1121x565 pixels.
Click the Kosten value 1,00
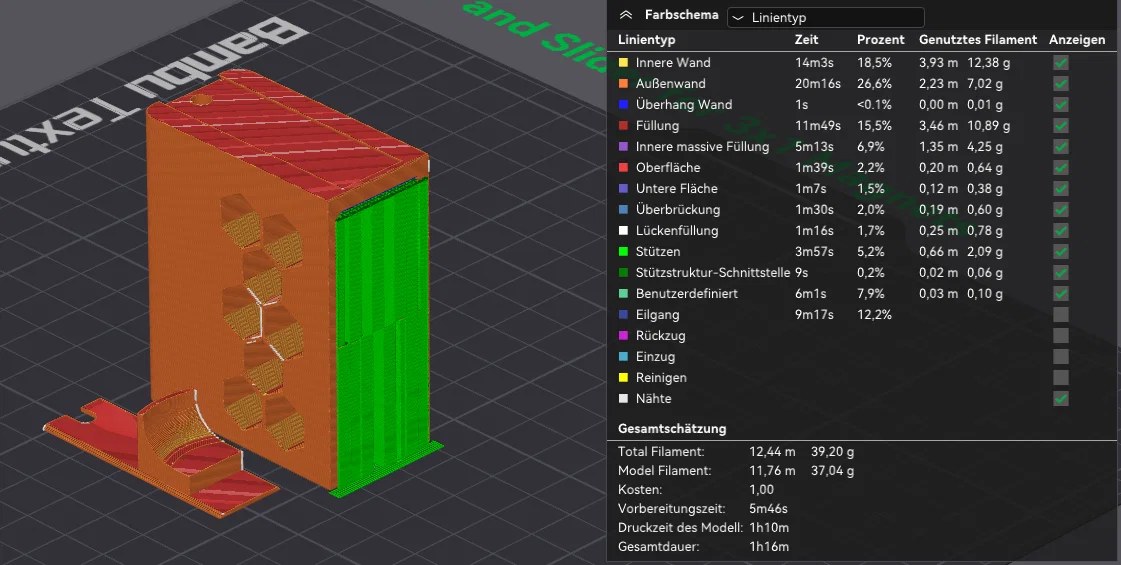(761, 490)
